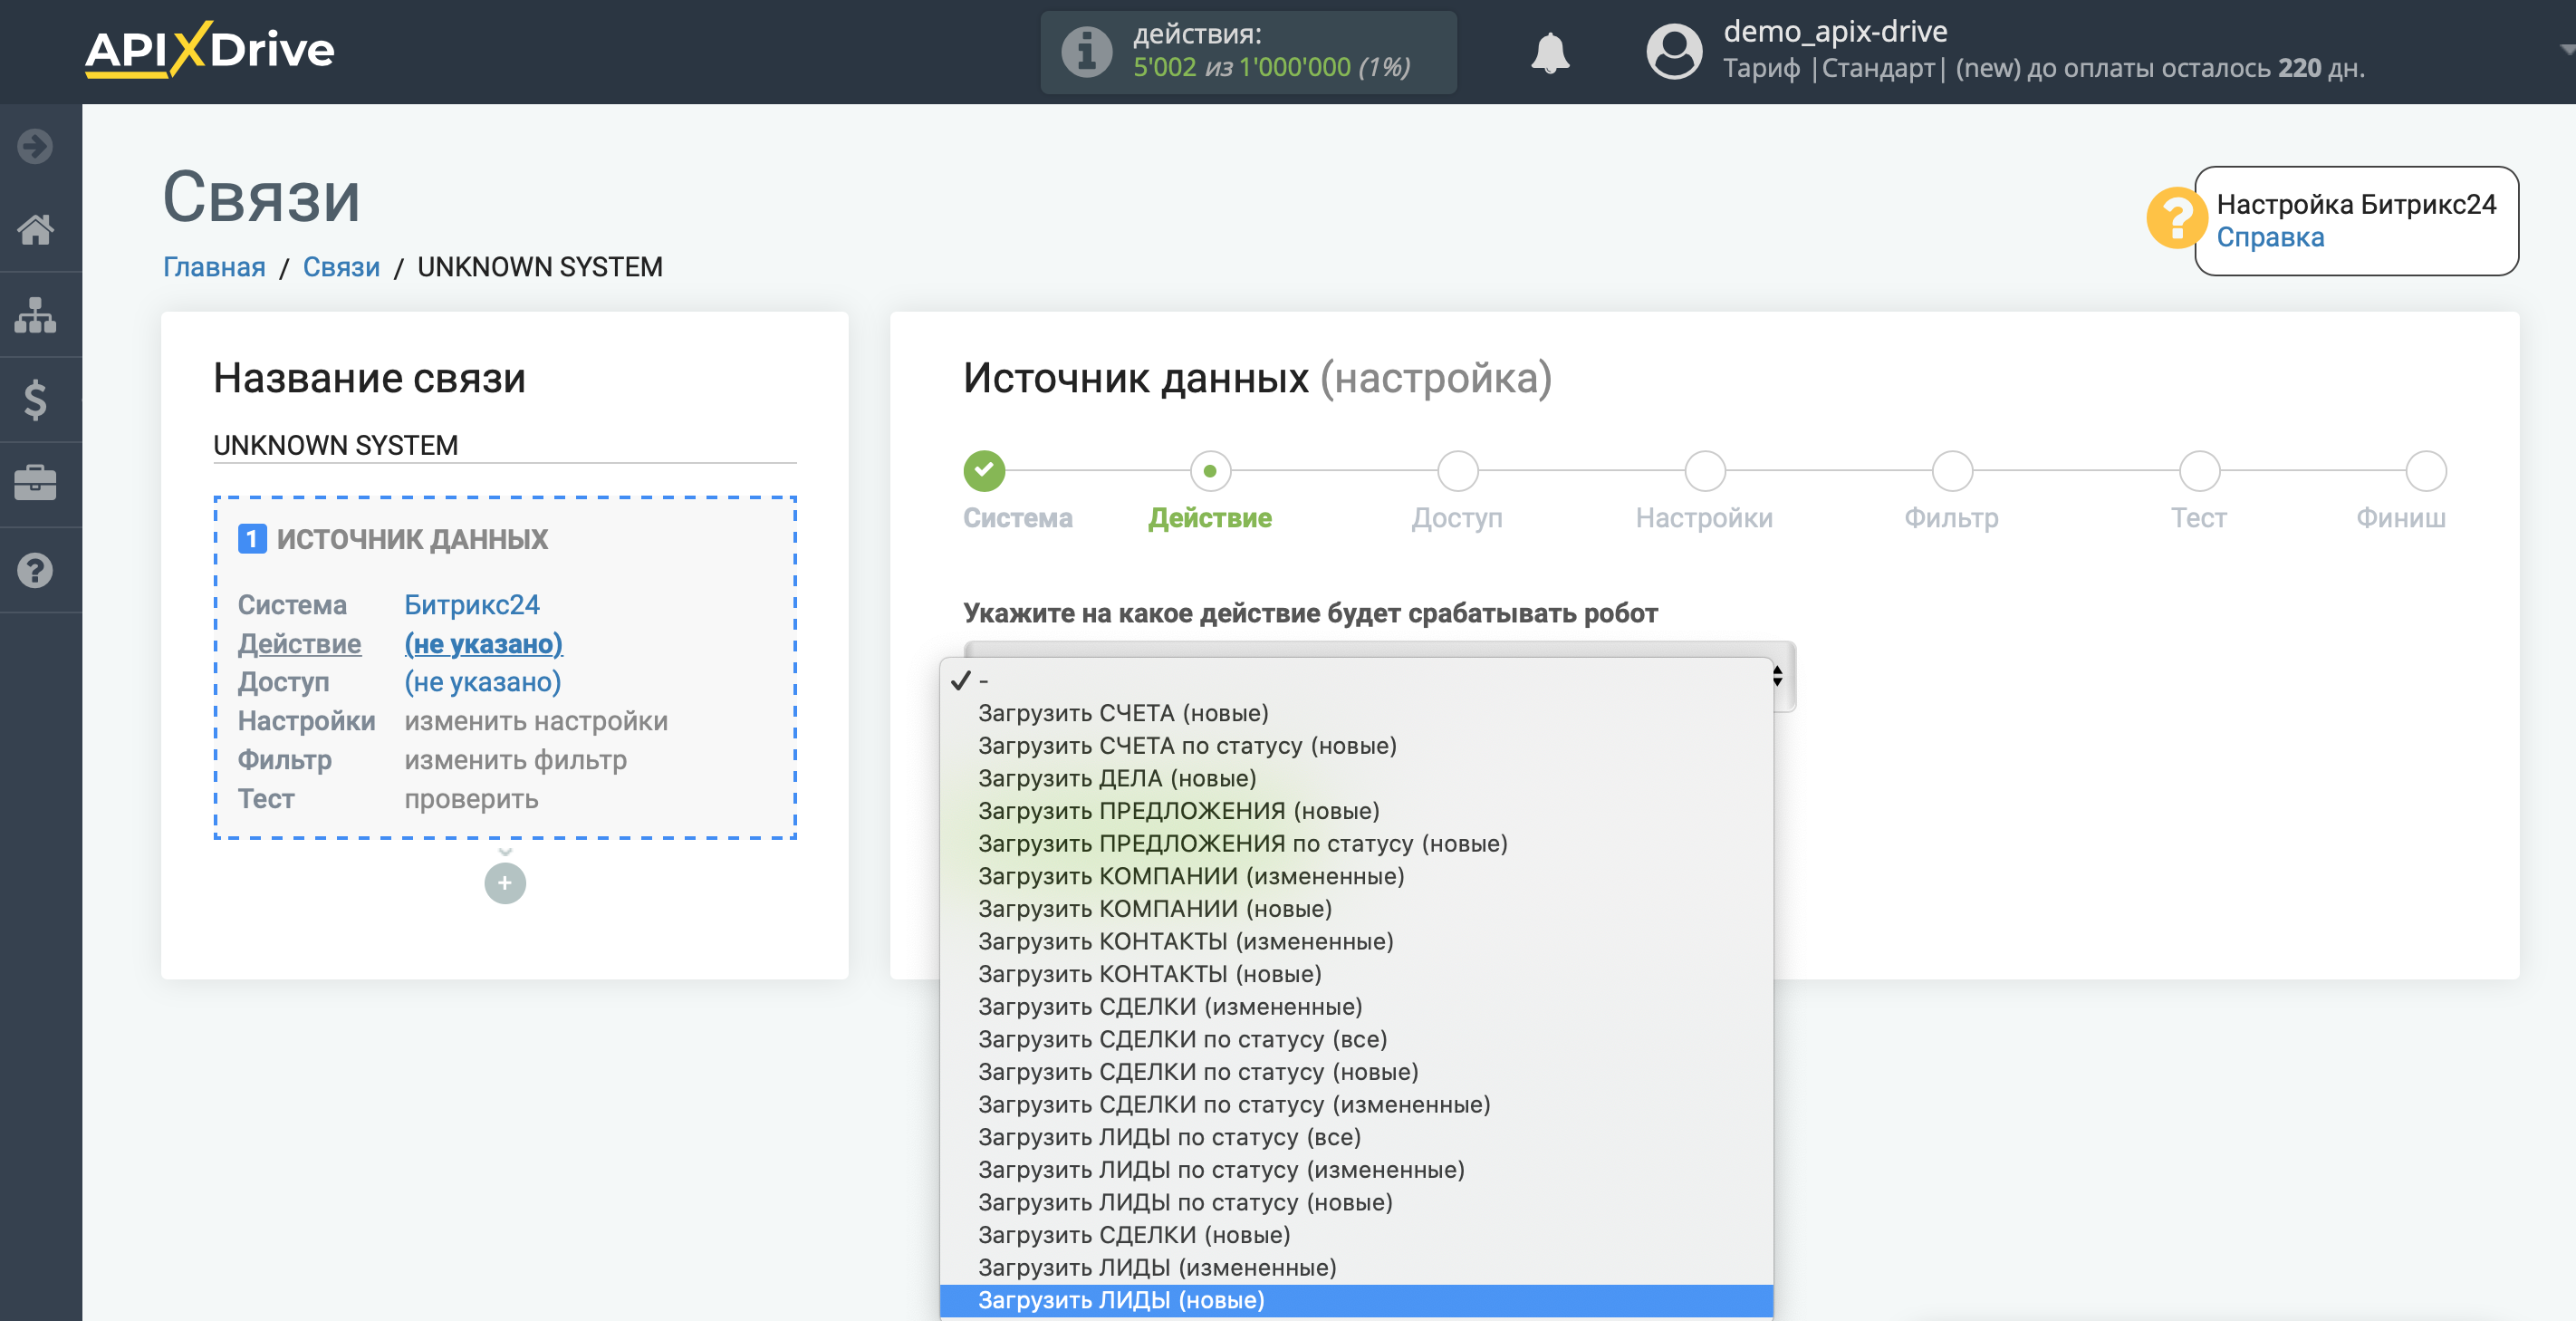Choose Загрузить ДЕЛА (новые)
Image resolution: width=2576 pixels, height=1321 pixels.
click(1356, 778)
